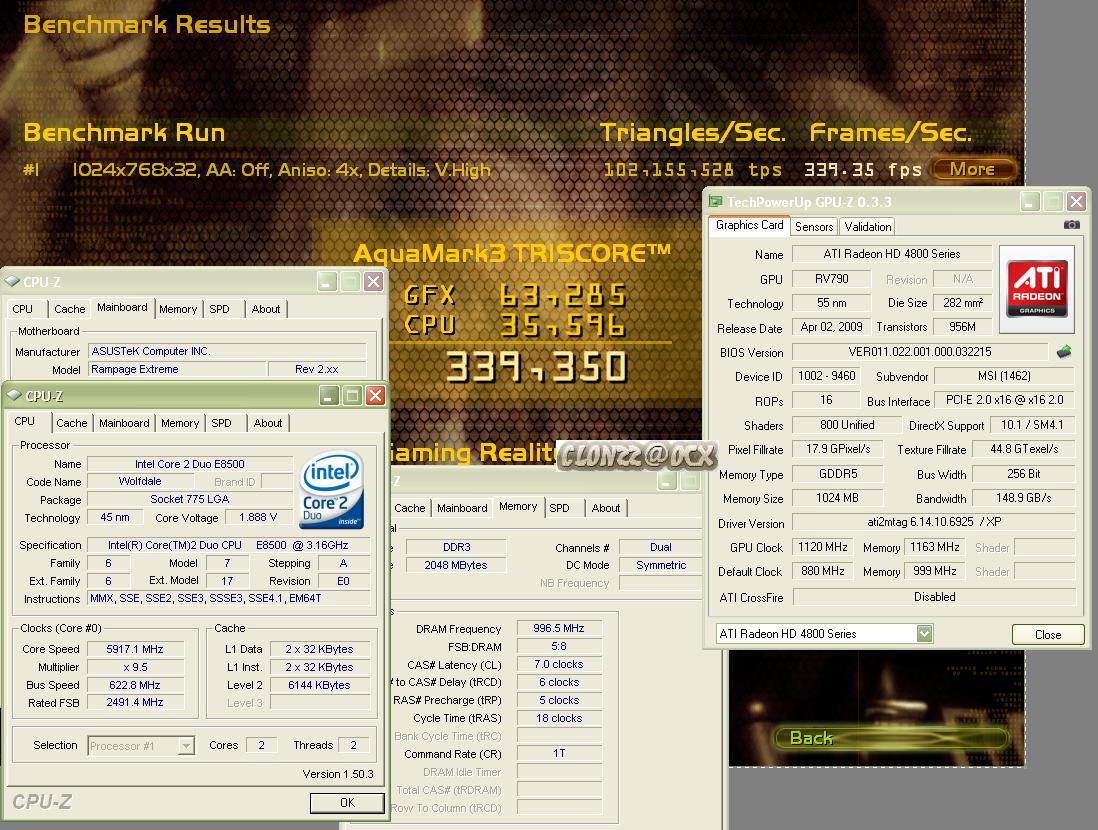Click the More button in AquaMark results
The image size is (1098, 830).
pos(972,169)
